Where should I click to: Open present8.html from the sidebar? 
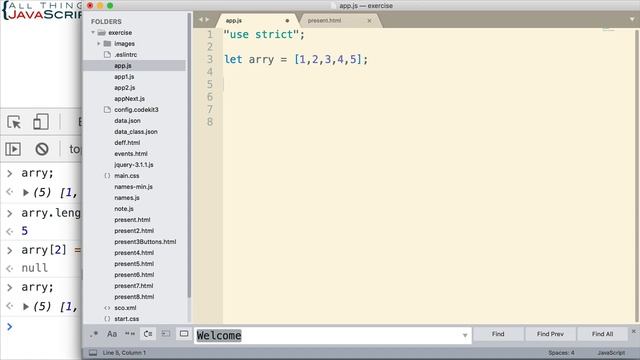coord(134,297)
